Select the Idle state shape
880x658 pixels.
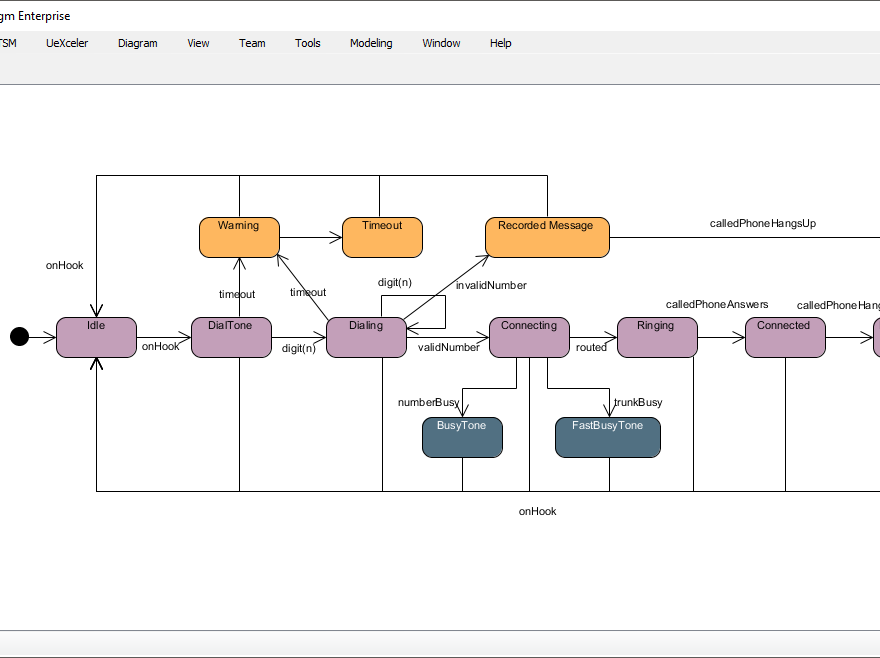(x=95, y=337)
